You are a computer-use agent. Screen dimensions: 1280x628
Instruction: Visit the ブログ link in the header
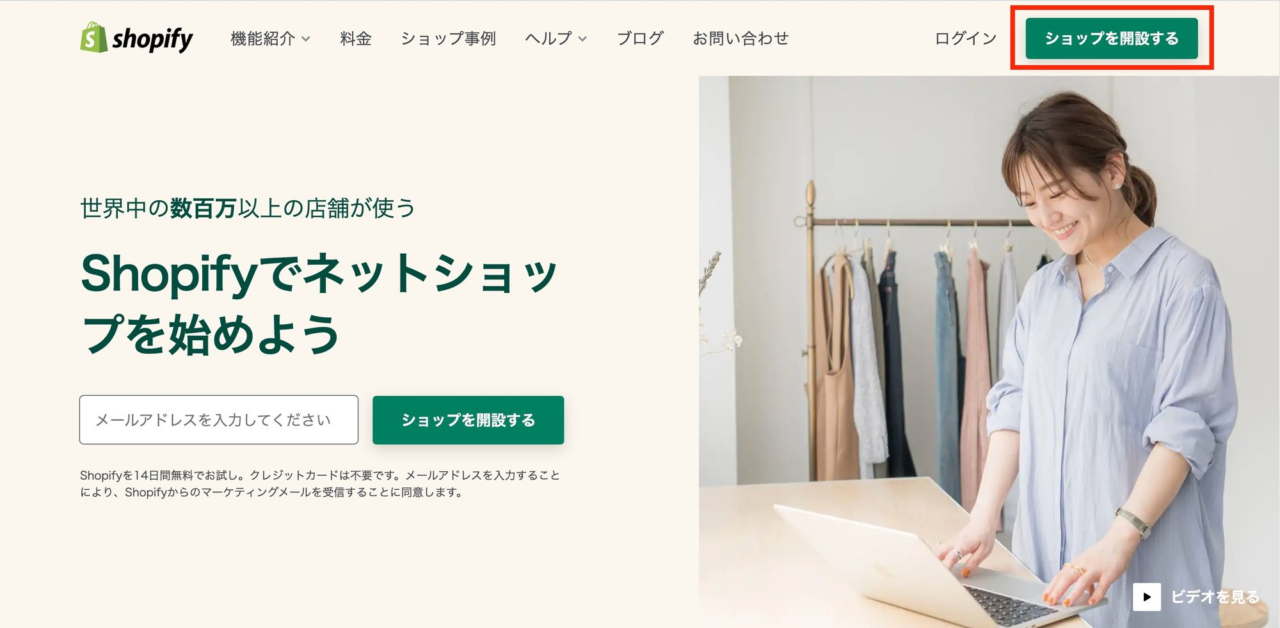[x=640, y=39]
